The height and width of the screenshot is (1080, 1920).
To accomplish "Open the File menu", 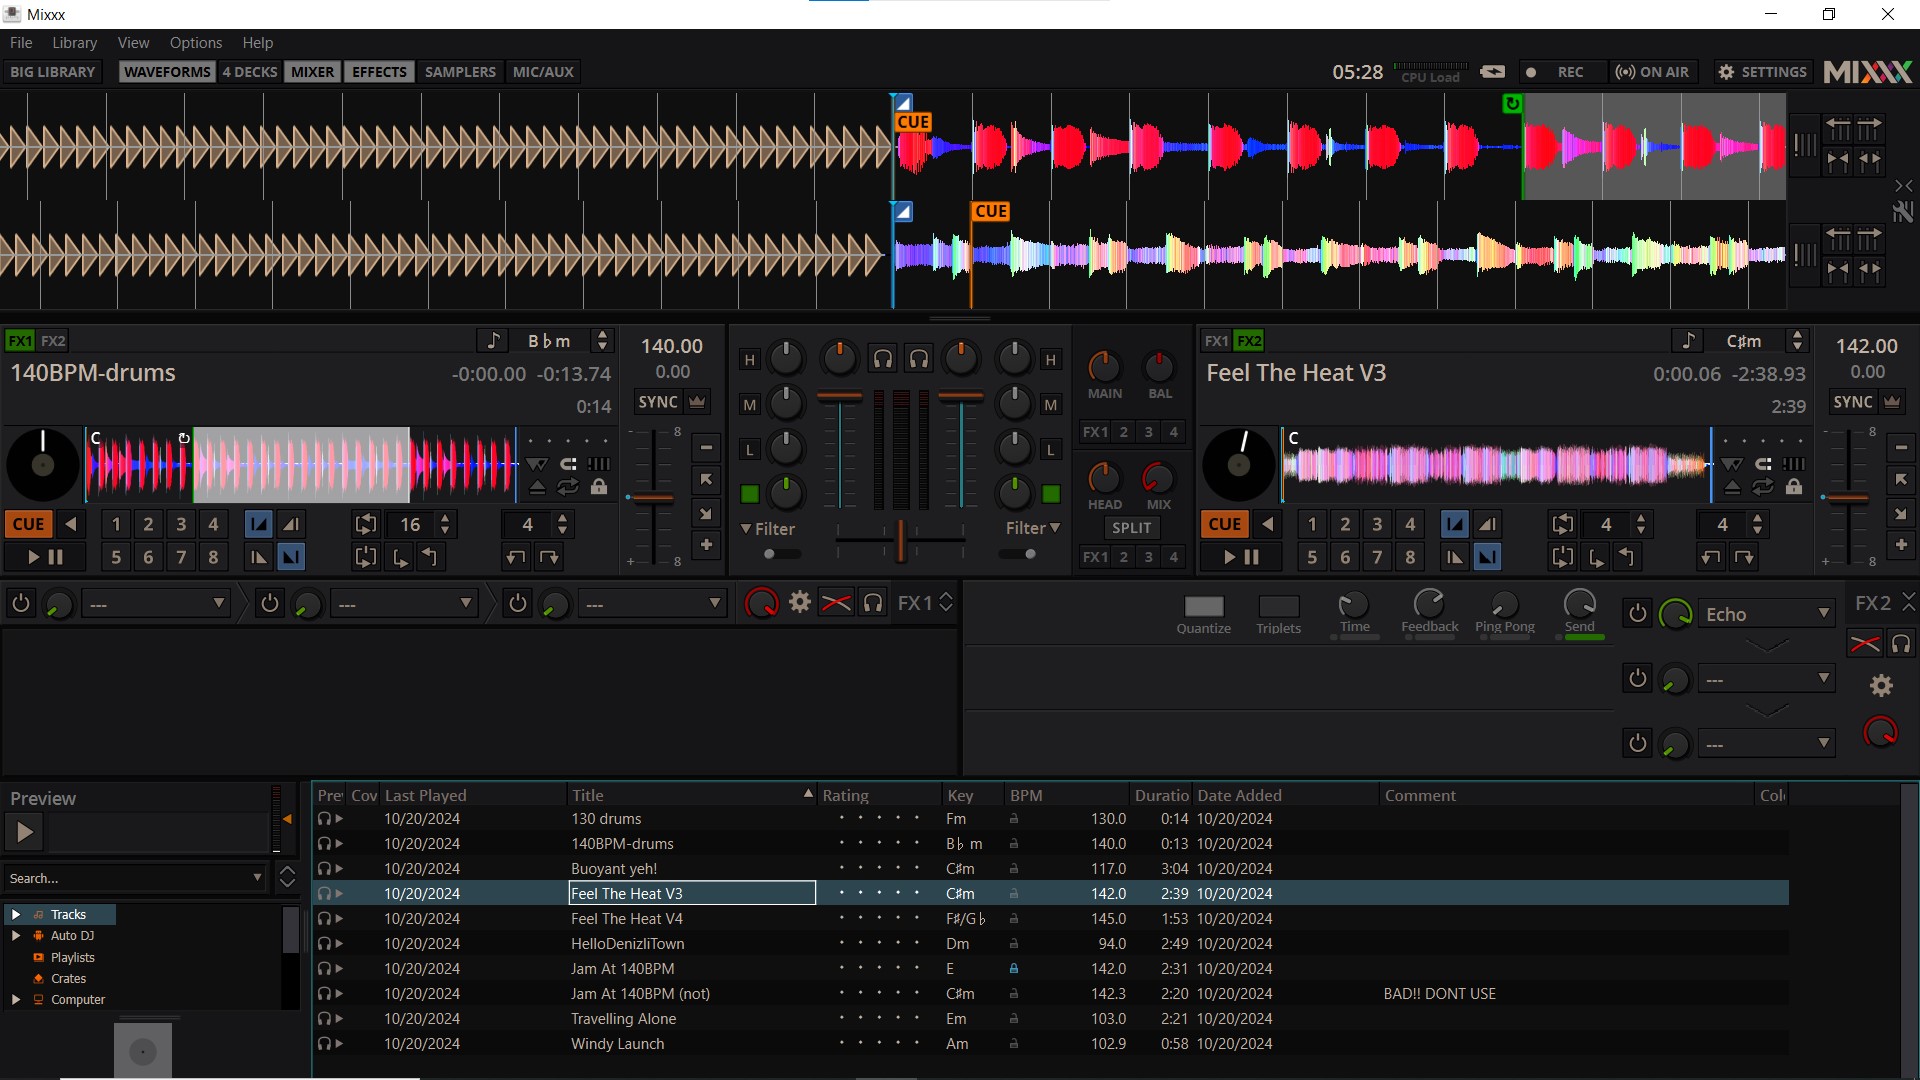I will pyautogui.click(x=21, y=43).
